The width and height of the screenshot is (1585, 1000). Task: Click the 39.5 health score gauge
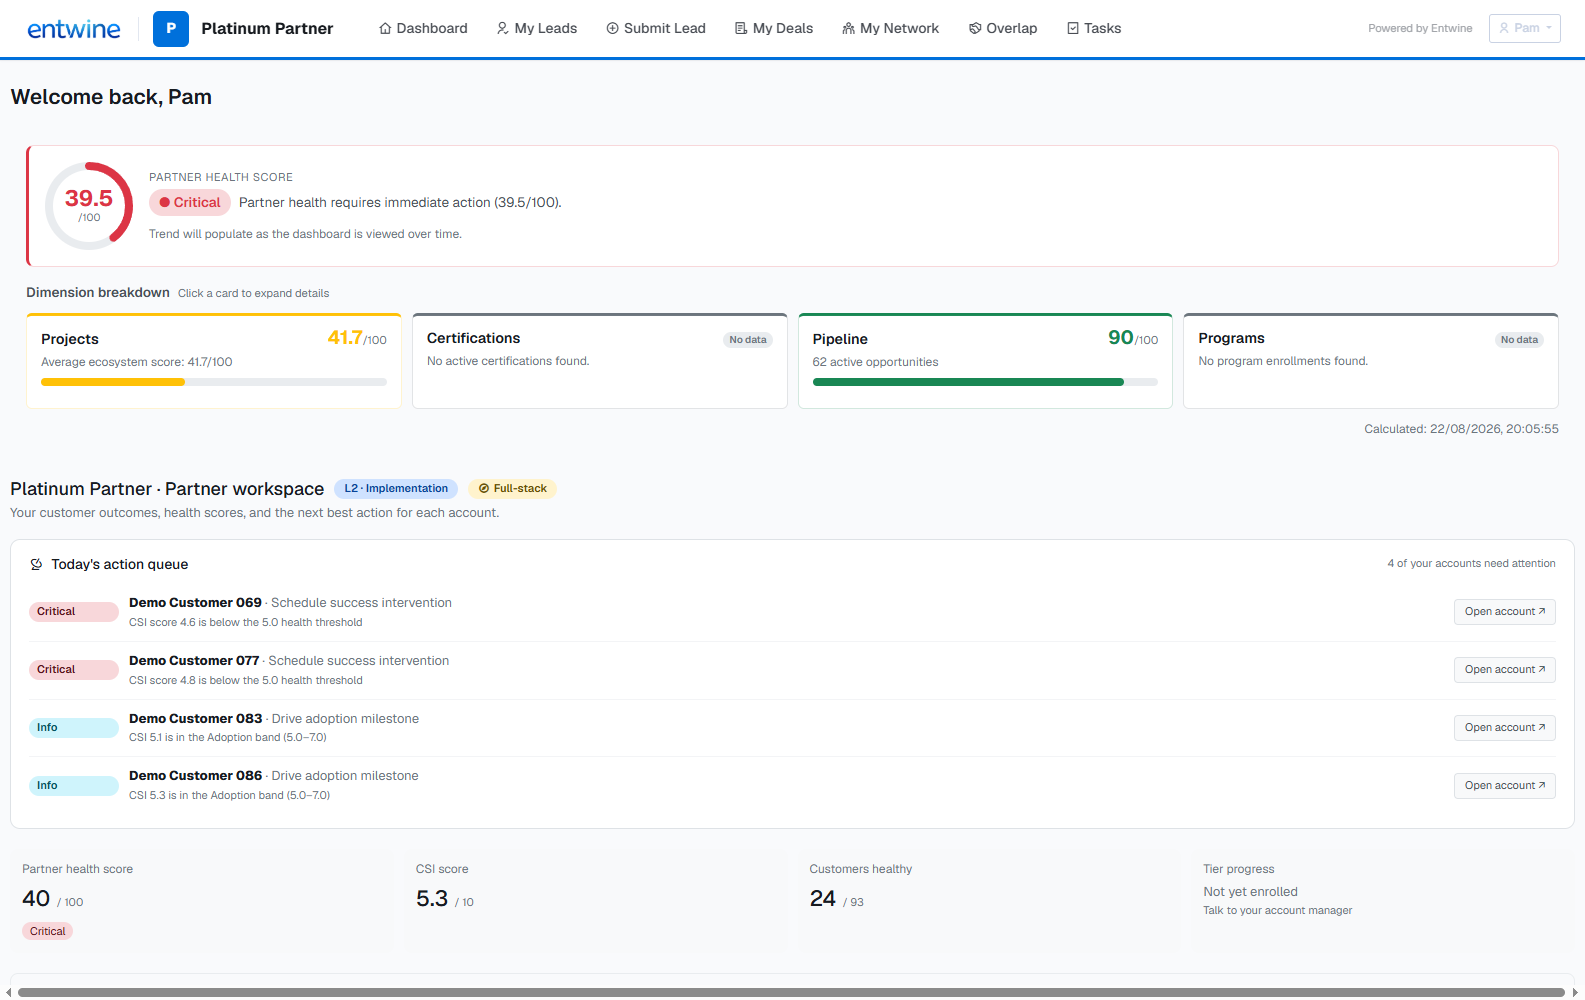pos(89,206)
